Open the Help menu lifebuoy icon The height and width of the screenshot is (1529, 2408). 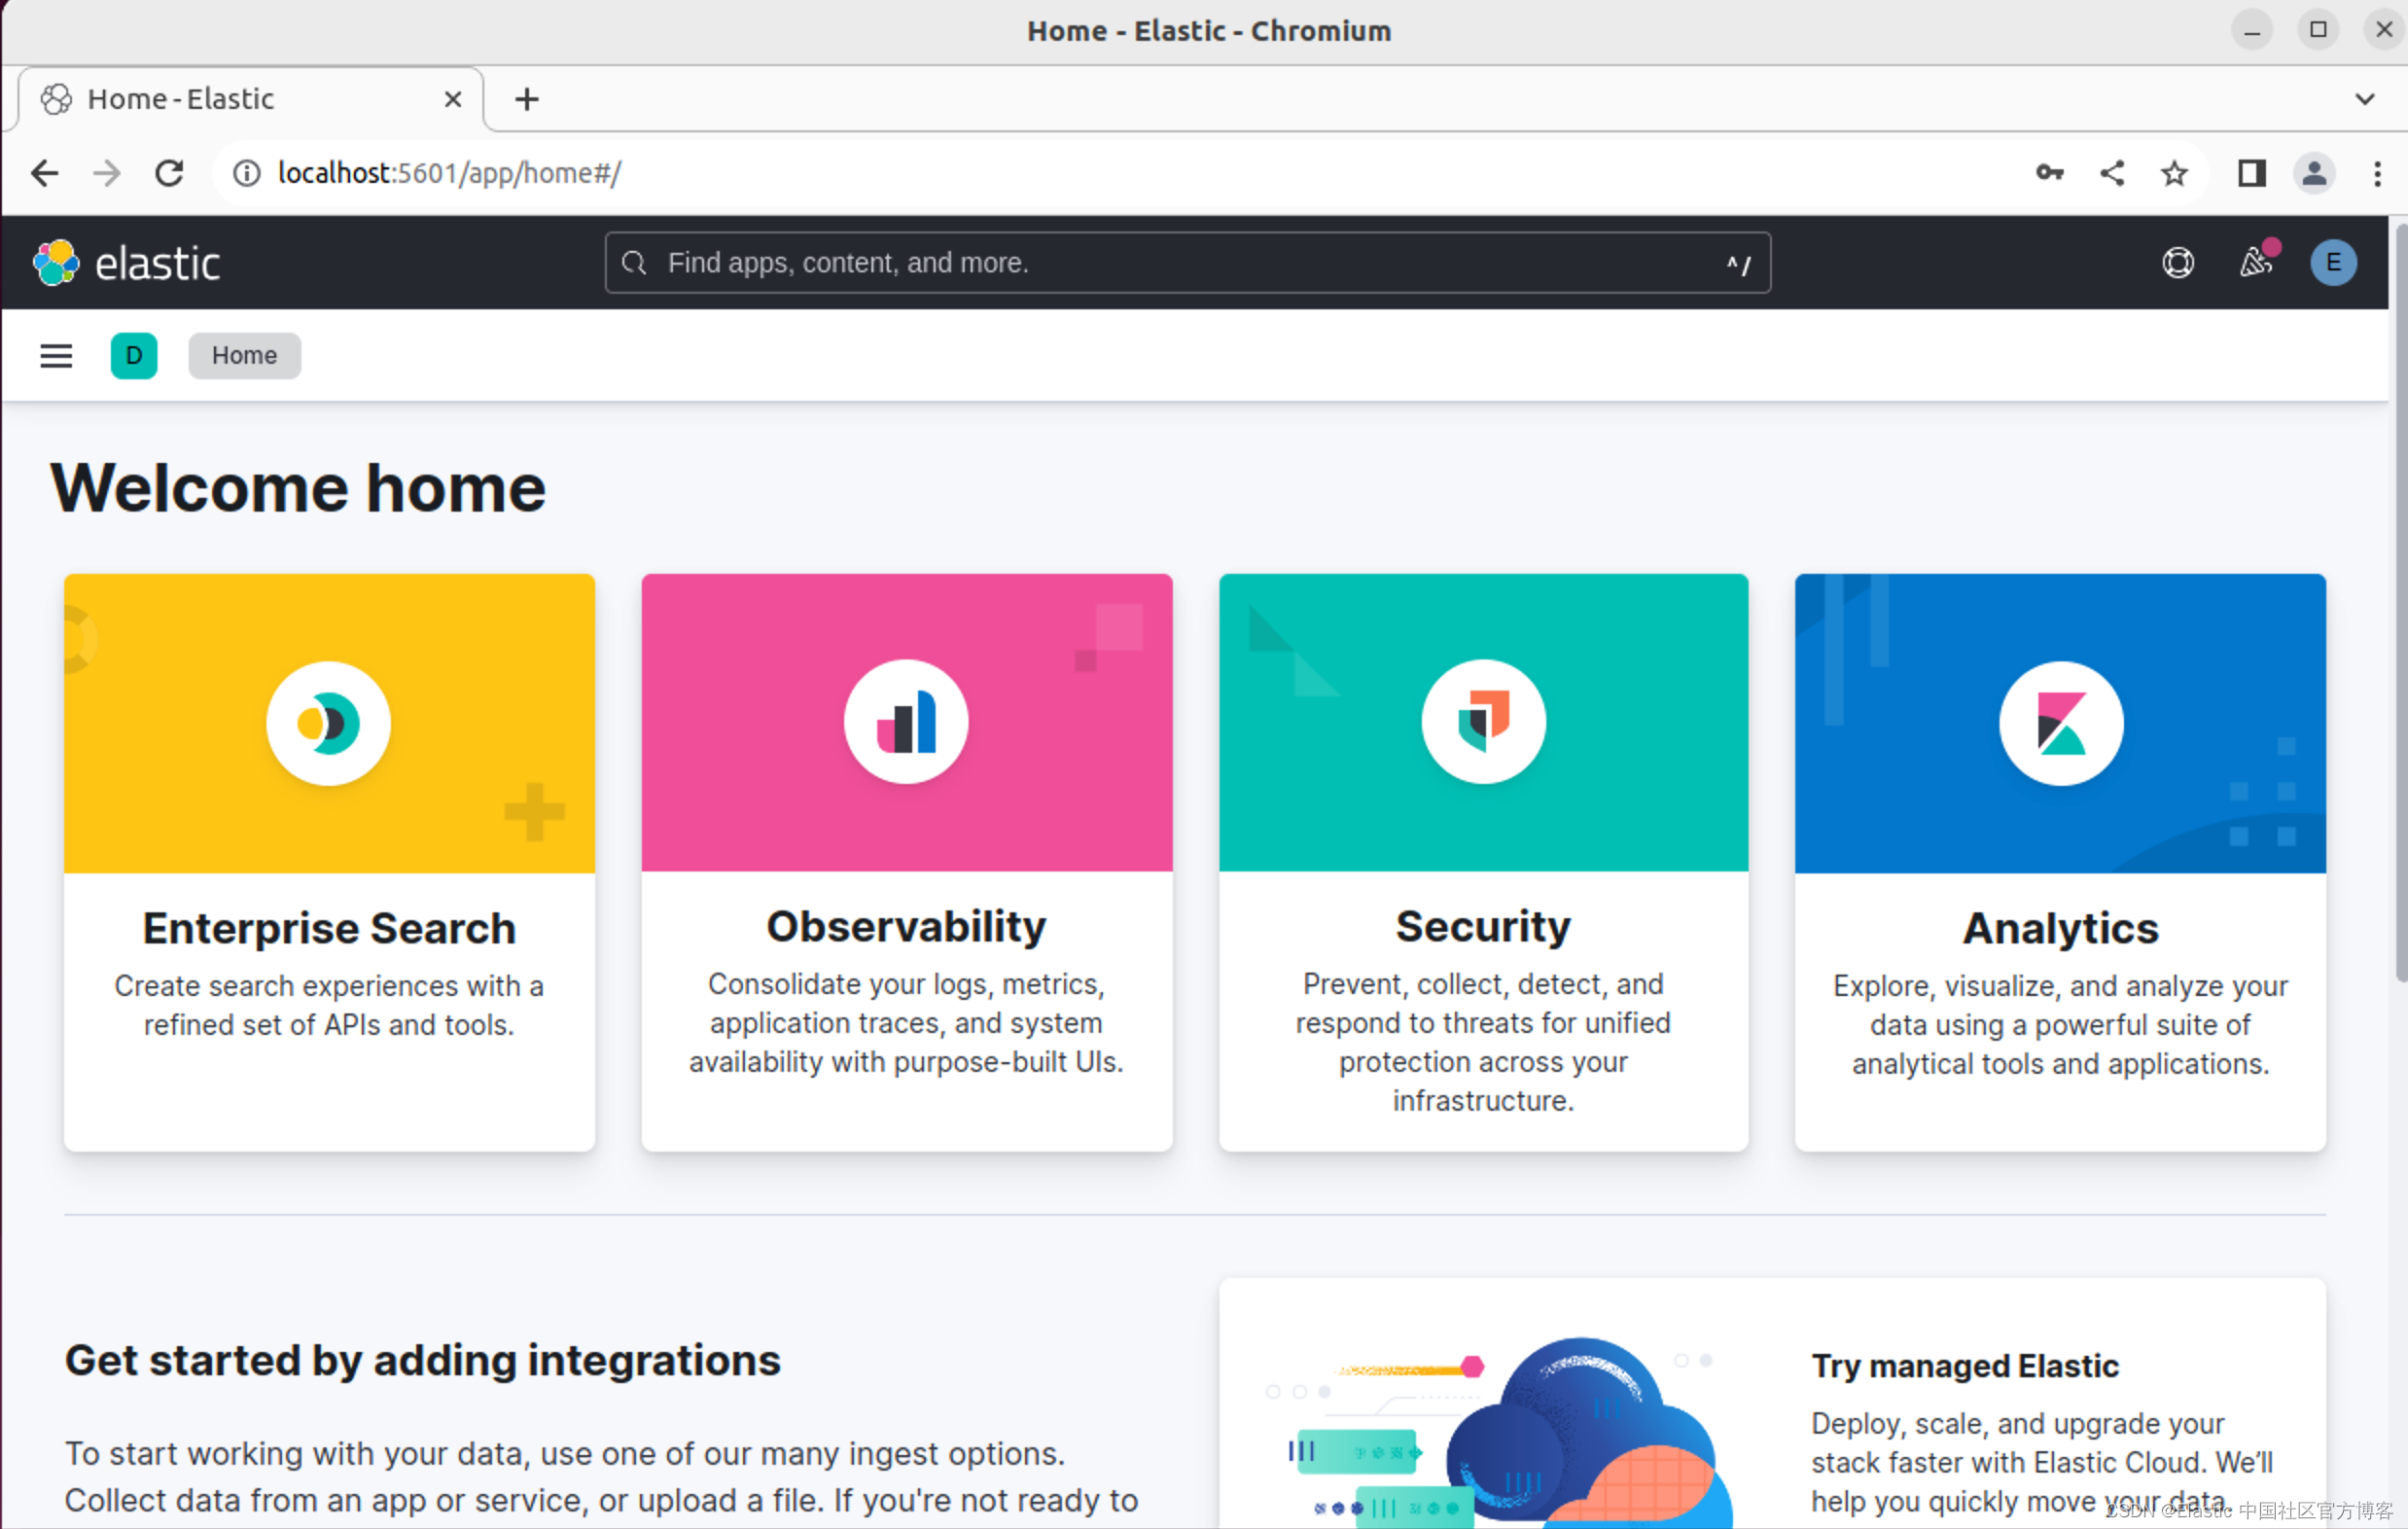pos(2178,263)
